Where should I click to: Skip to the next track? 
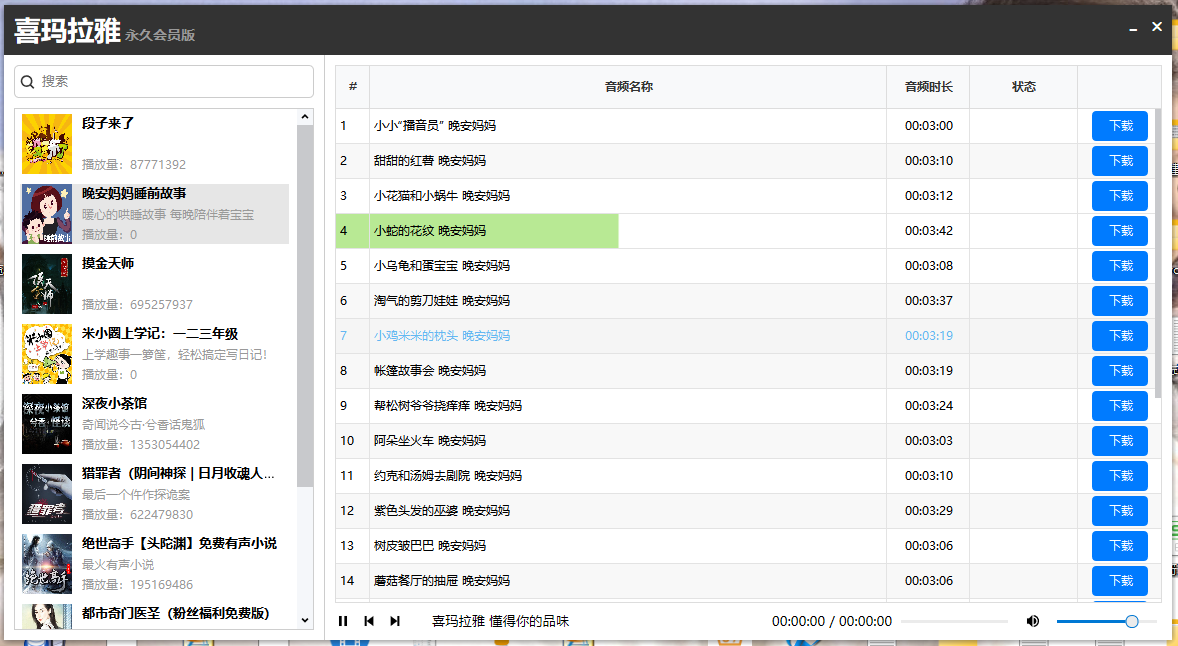pyautogui.click(x=395, y=621)
